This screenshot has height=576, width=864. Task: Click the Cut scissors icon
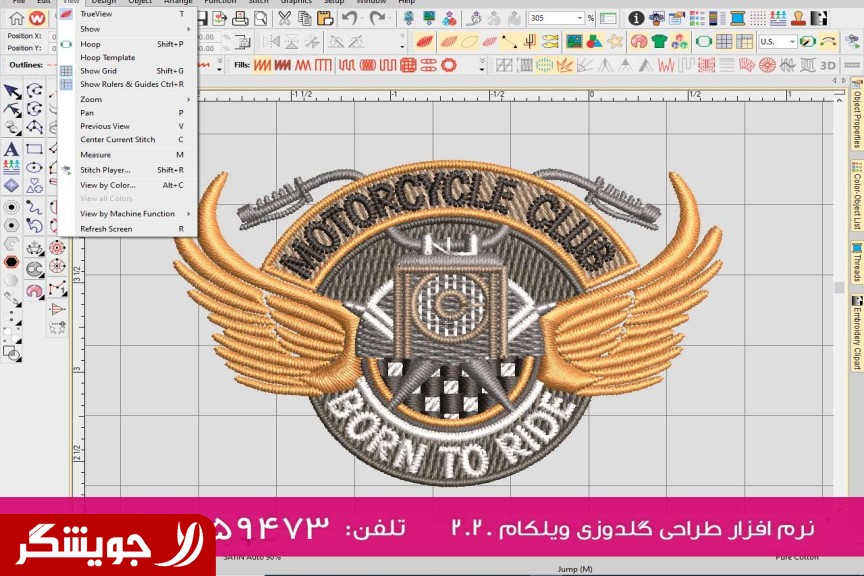[x=285, y=18]
